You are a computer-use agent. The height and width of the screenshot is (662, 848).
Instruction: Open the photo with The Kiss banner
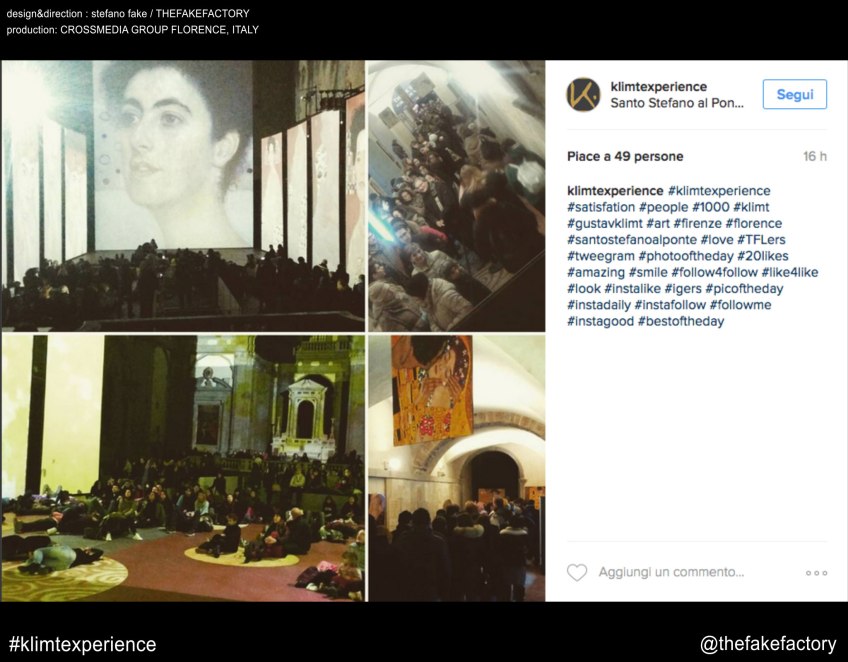(x=456, y=468)
